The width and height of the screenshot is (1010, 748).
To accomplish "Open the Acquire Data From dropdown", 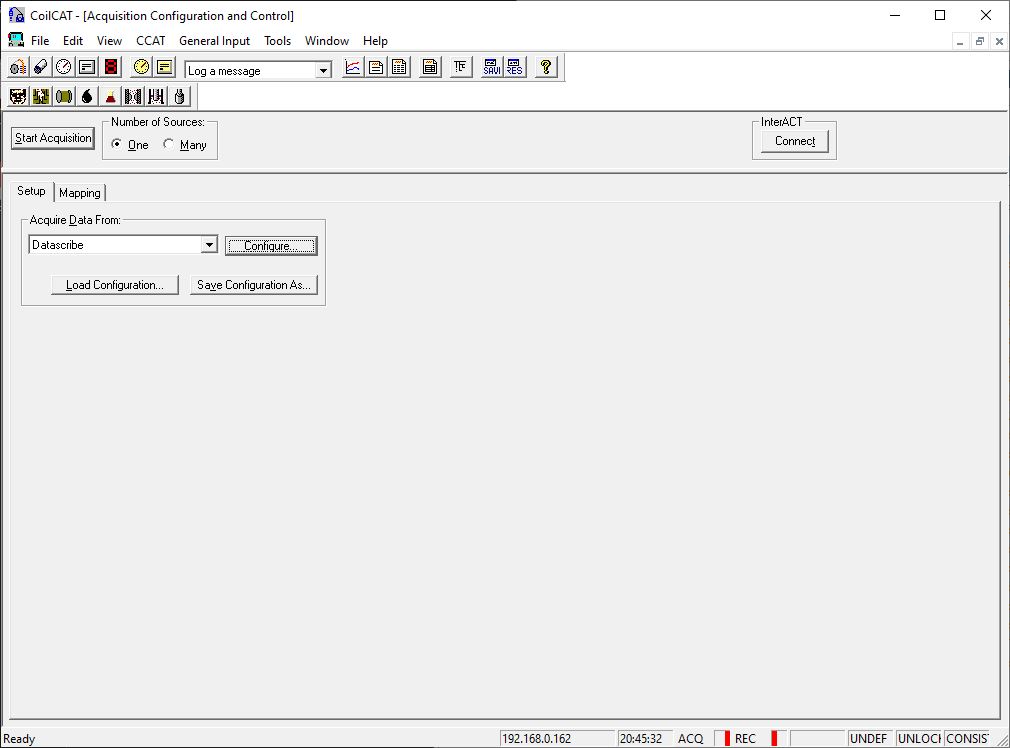I will [x=208, y=245].
